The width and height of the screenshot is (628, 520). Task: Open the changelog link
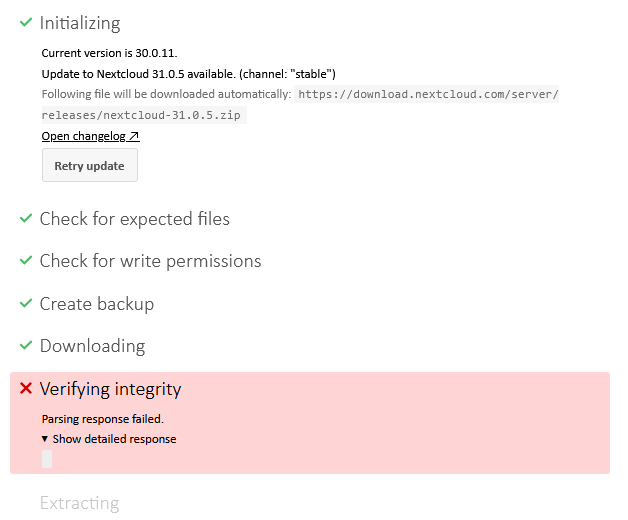click(x=91, y=136)
